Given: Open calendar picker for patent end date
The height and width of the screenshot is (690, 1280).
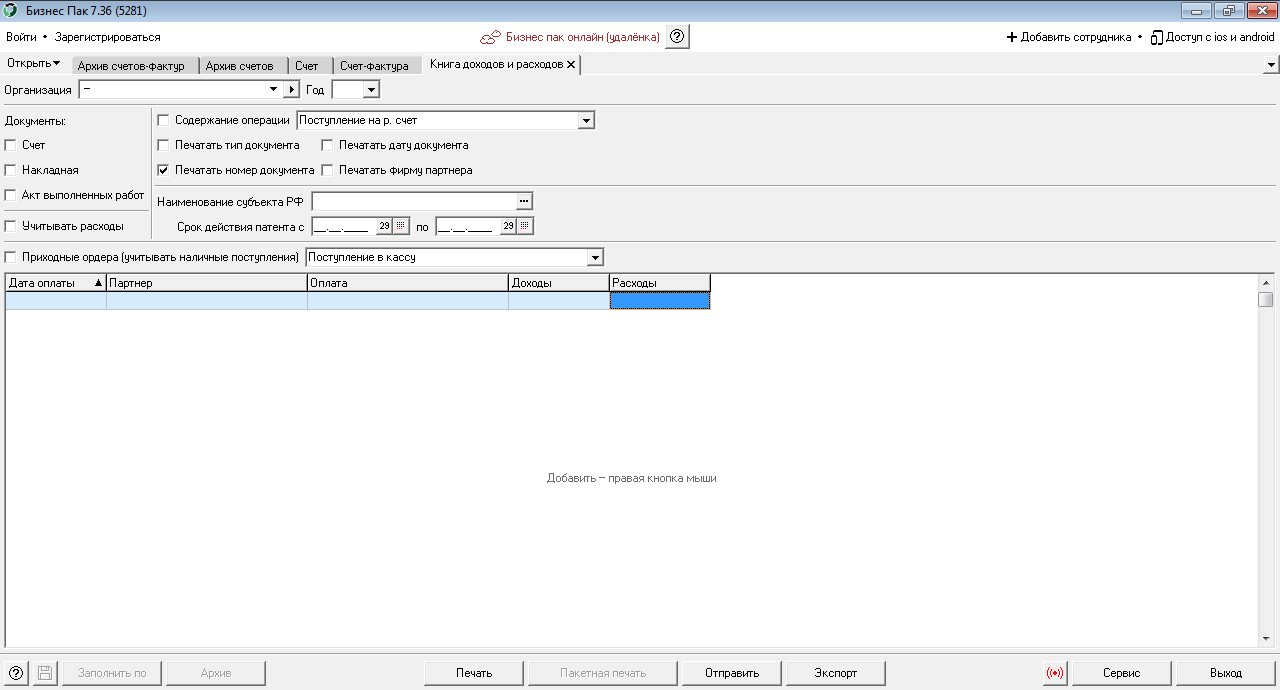Looking at the screenshot, I should coord(525,226).
